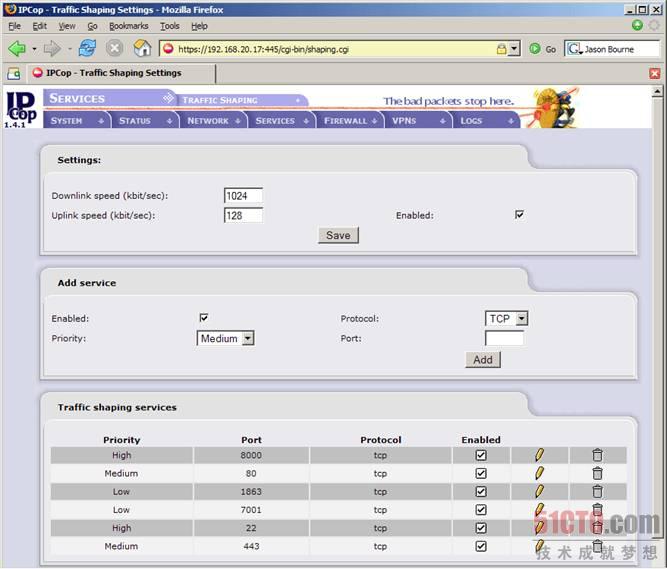Toggle the Enabled checkbox for port 7001
Image resolution: width=667 pixels, height=569 pixels.
click(481, 510)
